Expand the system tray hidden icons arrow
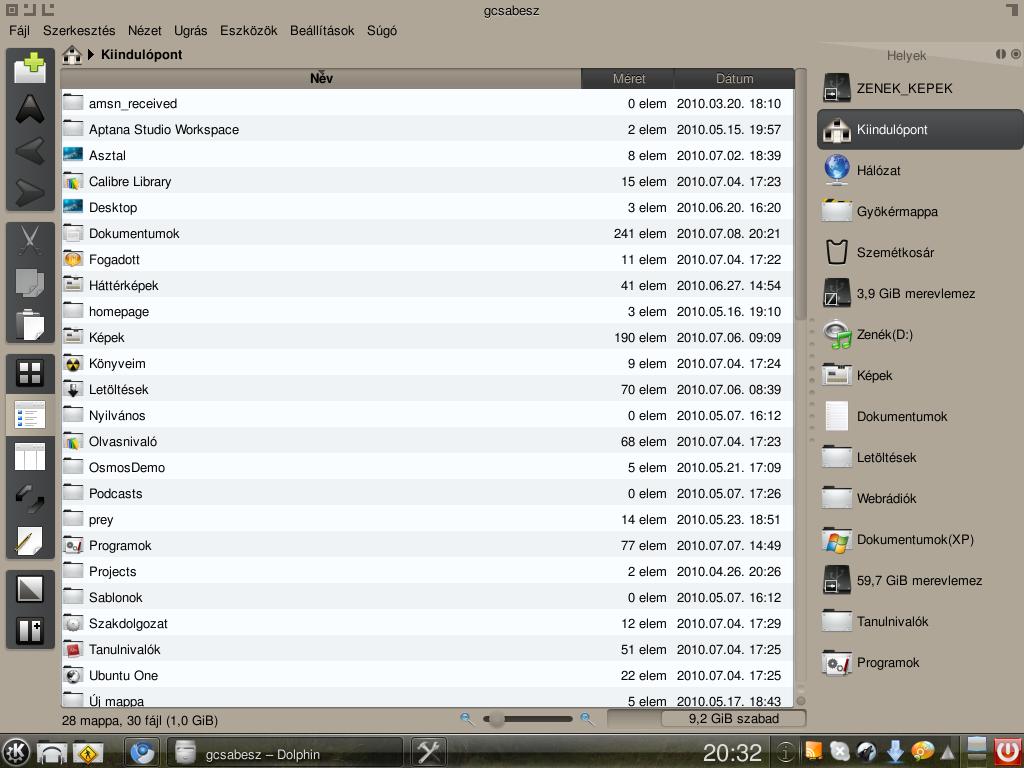 click(948, 753)
